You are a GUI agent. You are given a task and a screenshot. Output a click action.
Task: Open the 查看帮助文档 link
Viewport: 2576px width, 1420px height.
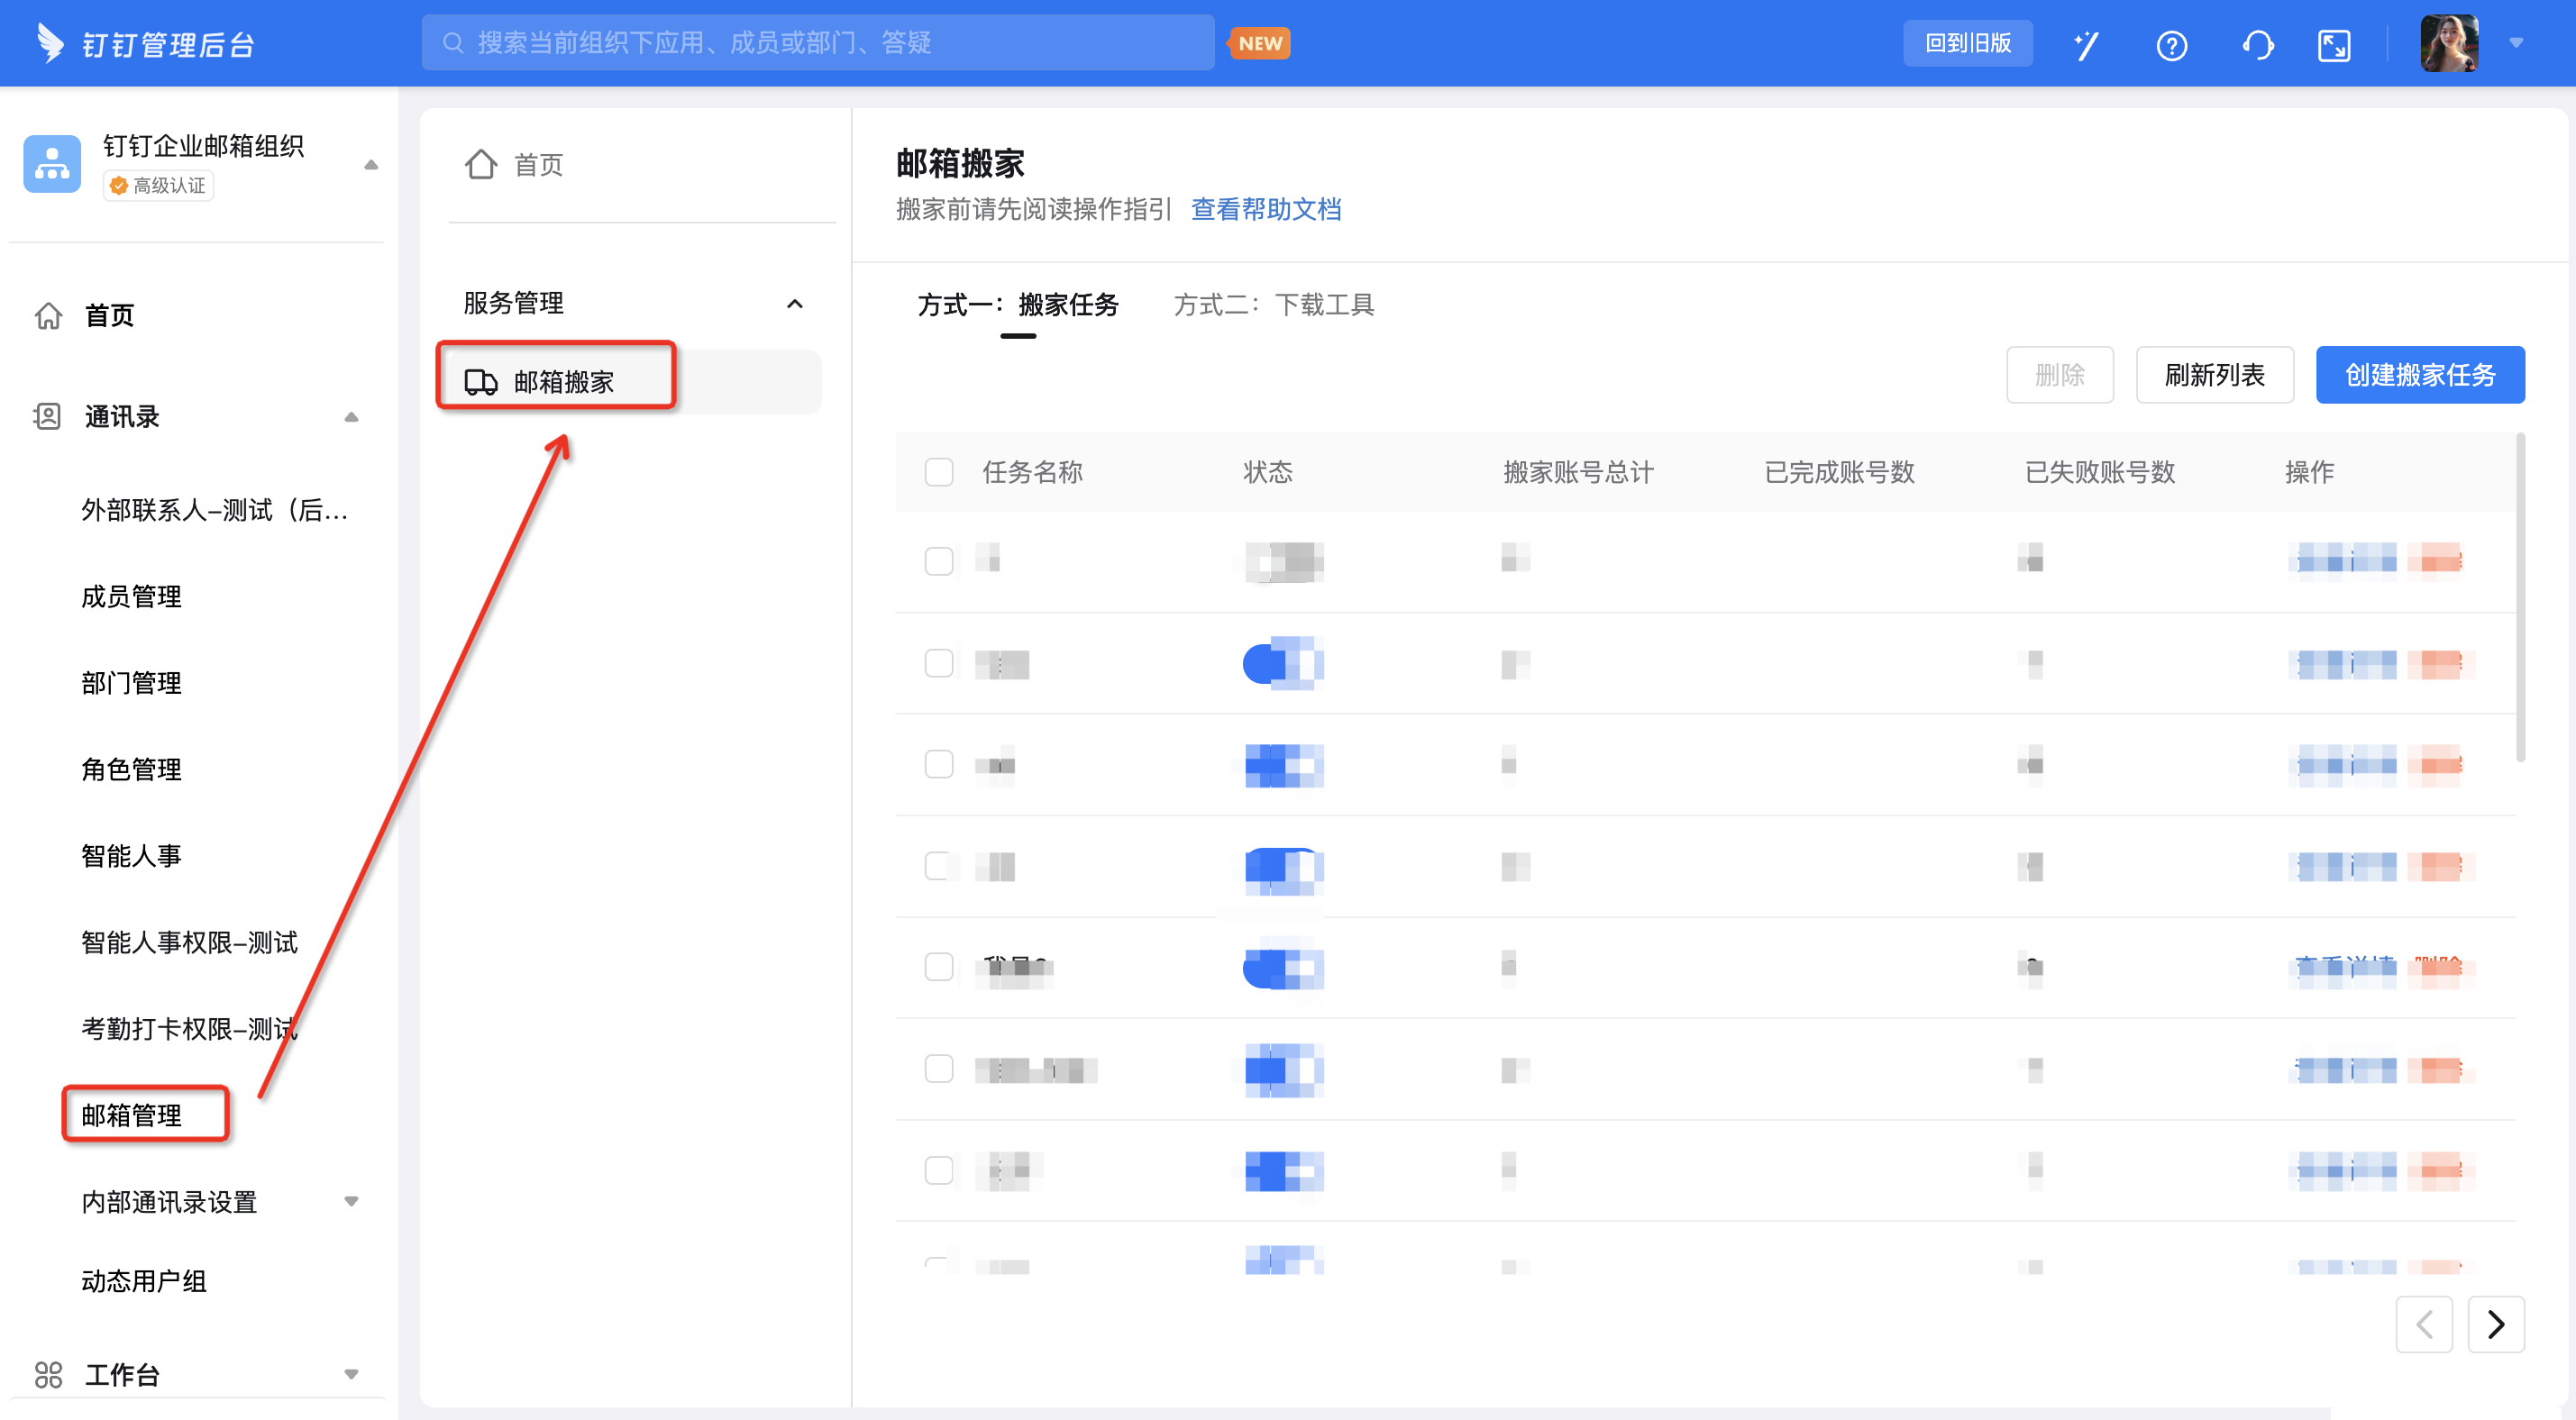(x=1266, y=209)
